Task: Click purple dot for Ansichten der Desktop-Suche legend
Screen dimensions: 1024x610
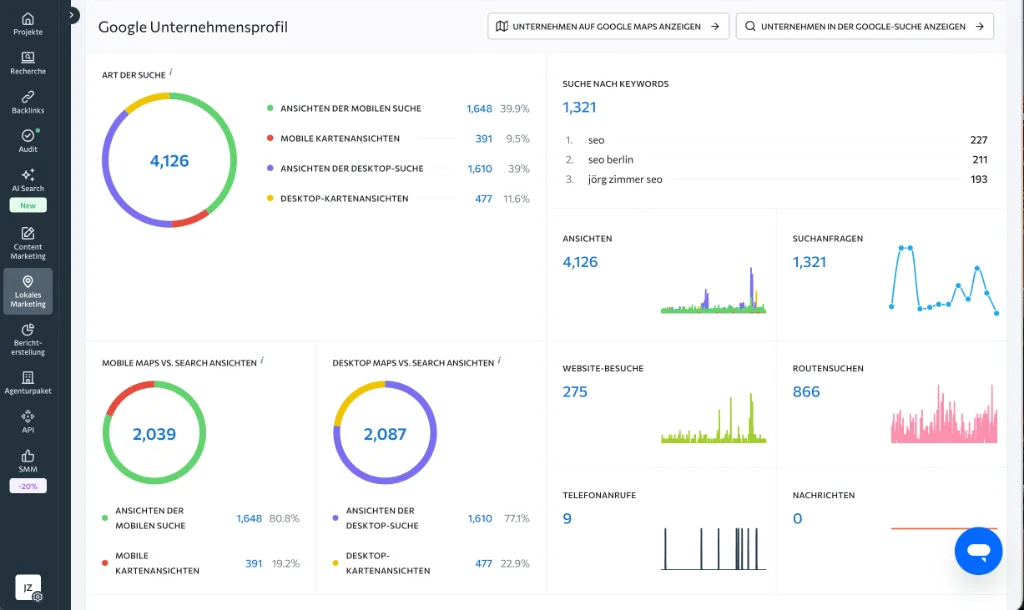Action: pos(270,168)
